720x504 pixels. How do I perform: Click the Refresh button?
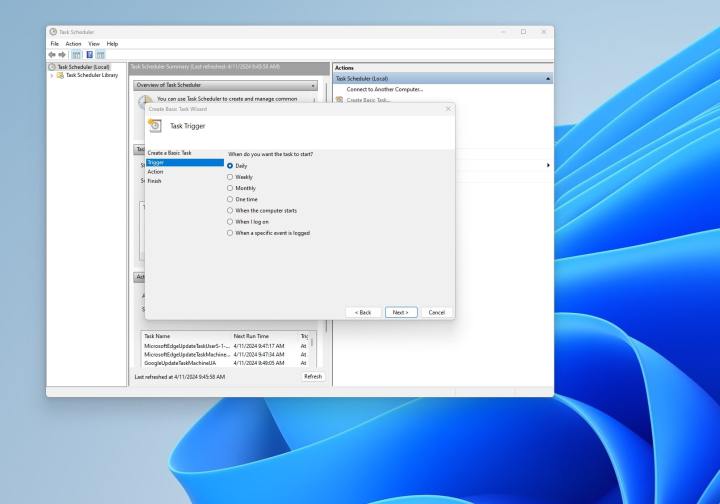pos(313,376)
